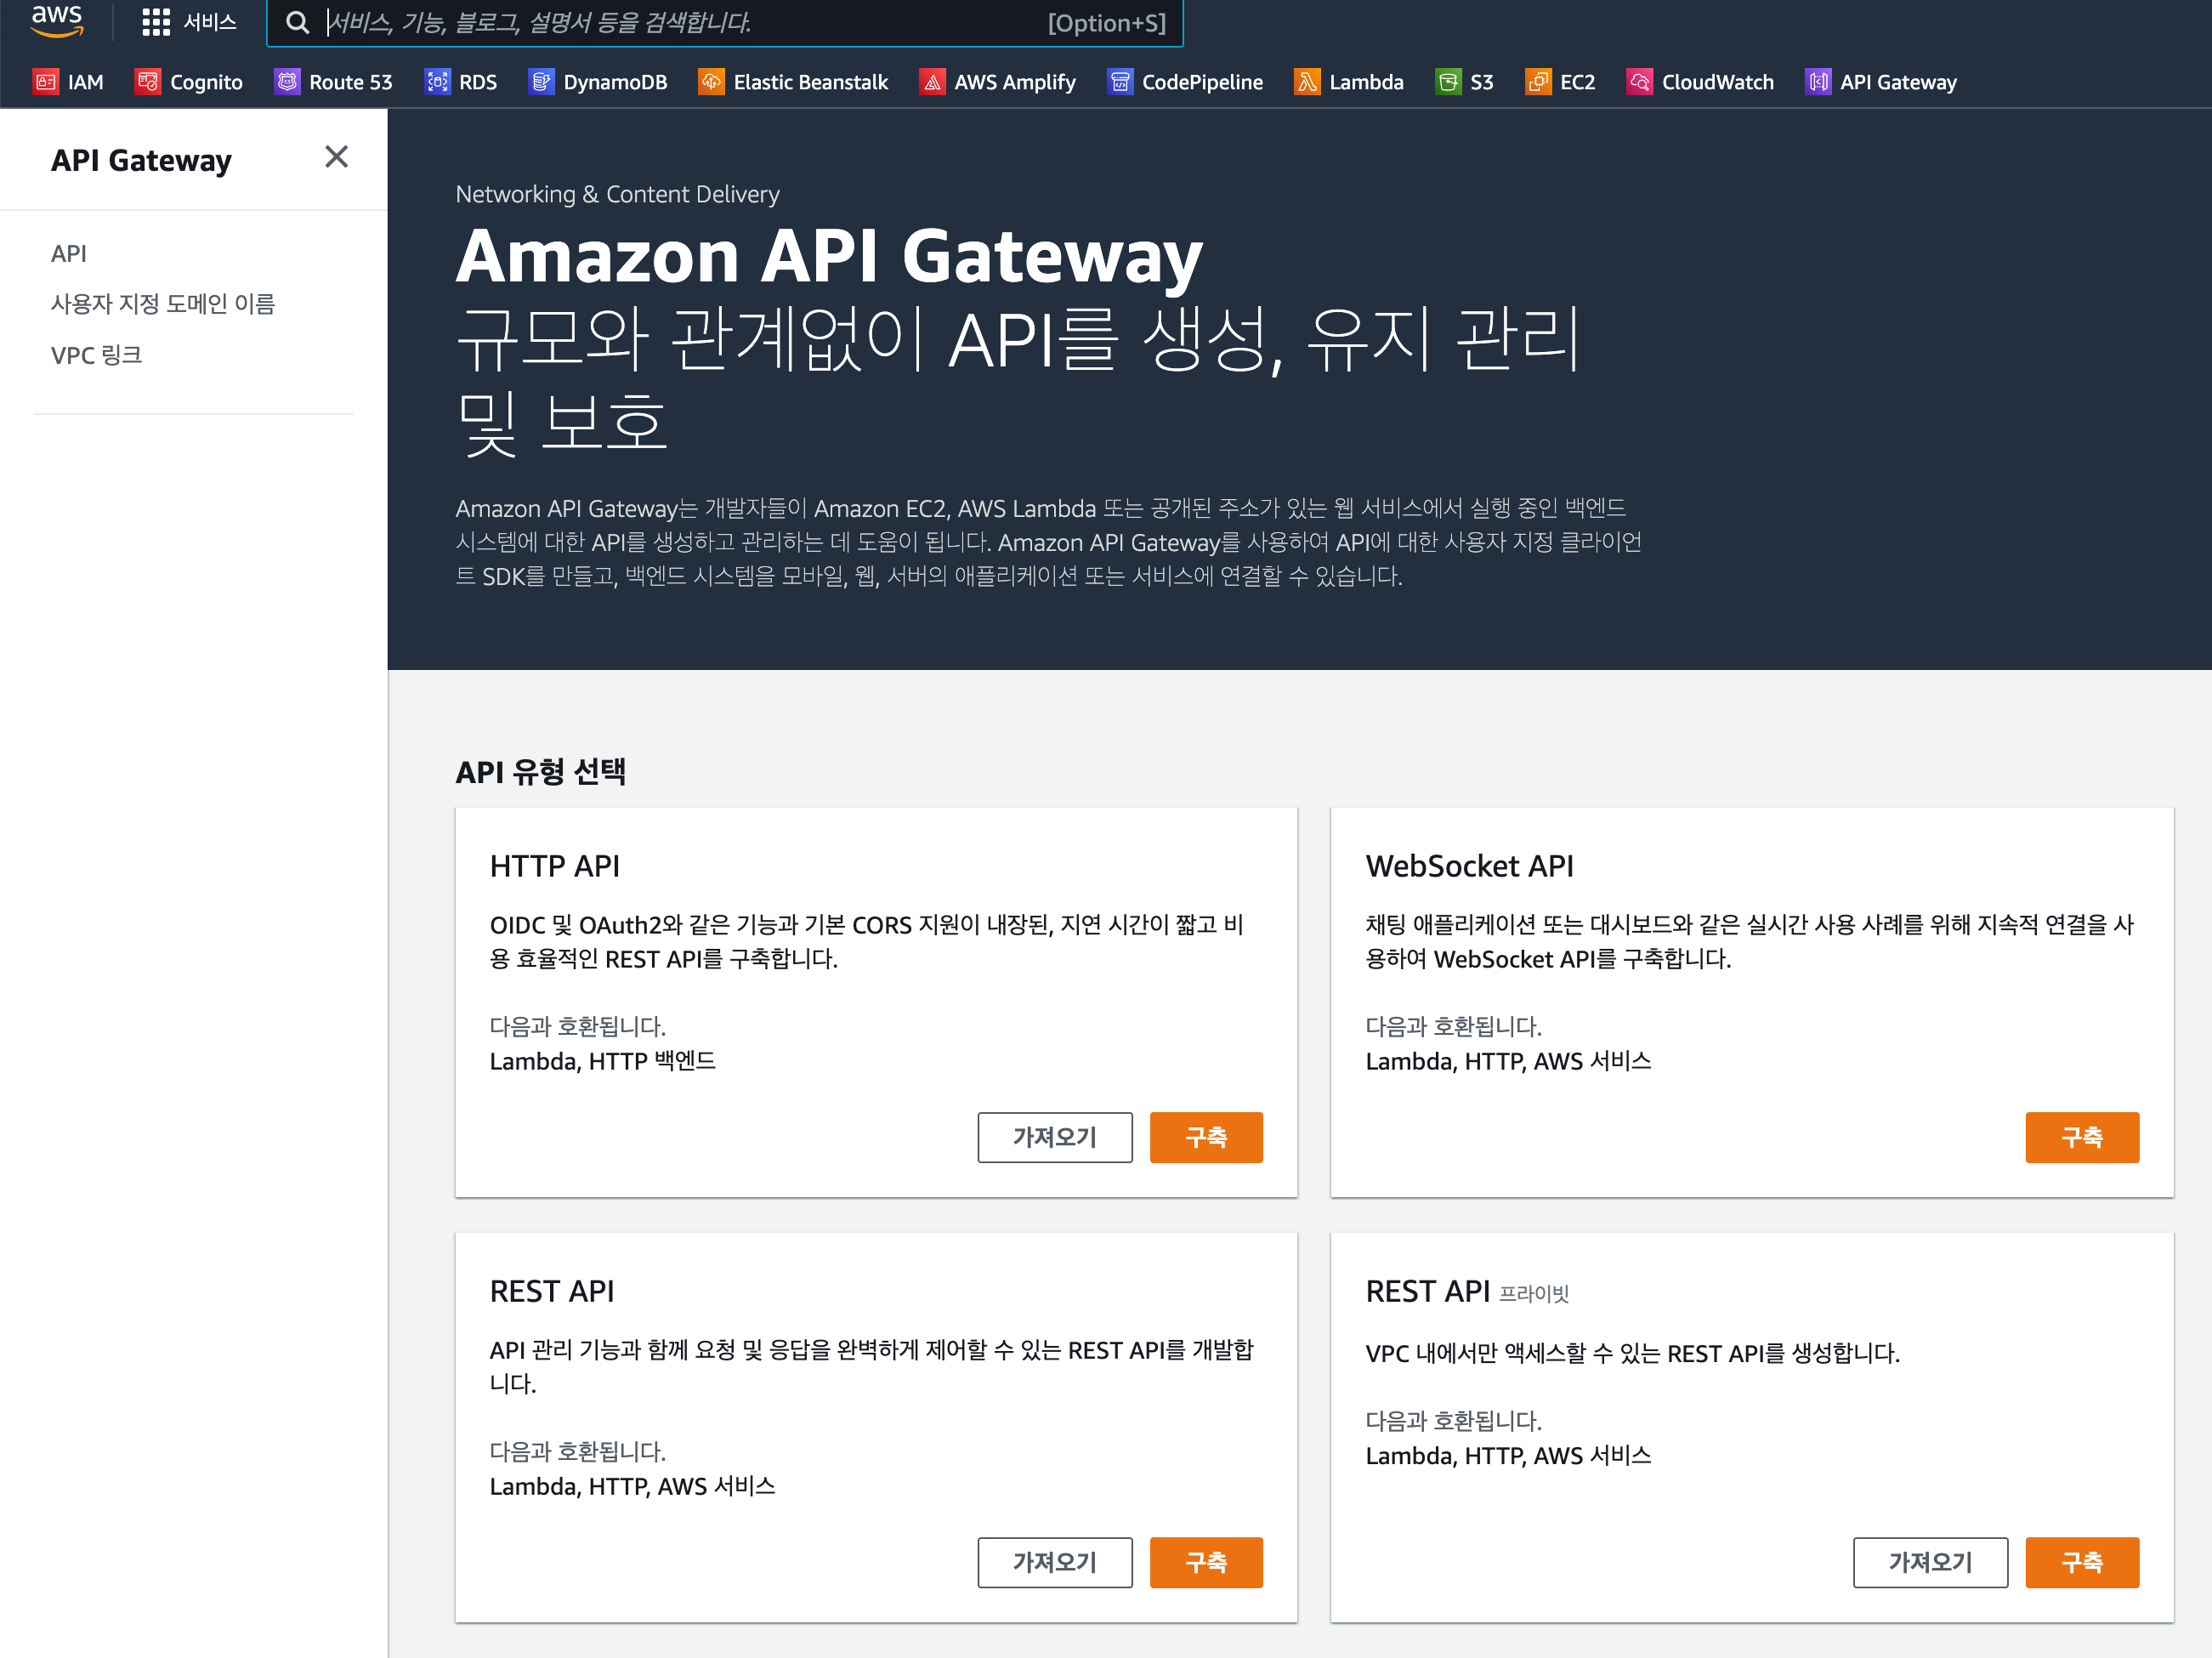Open the Lambda shortcut icon
The image size is (2212, 1658).
1307,82
